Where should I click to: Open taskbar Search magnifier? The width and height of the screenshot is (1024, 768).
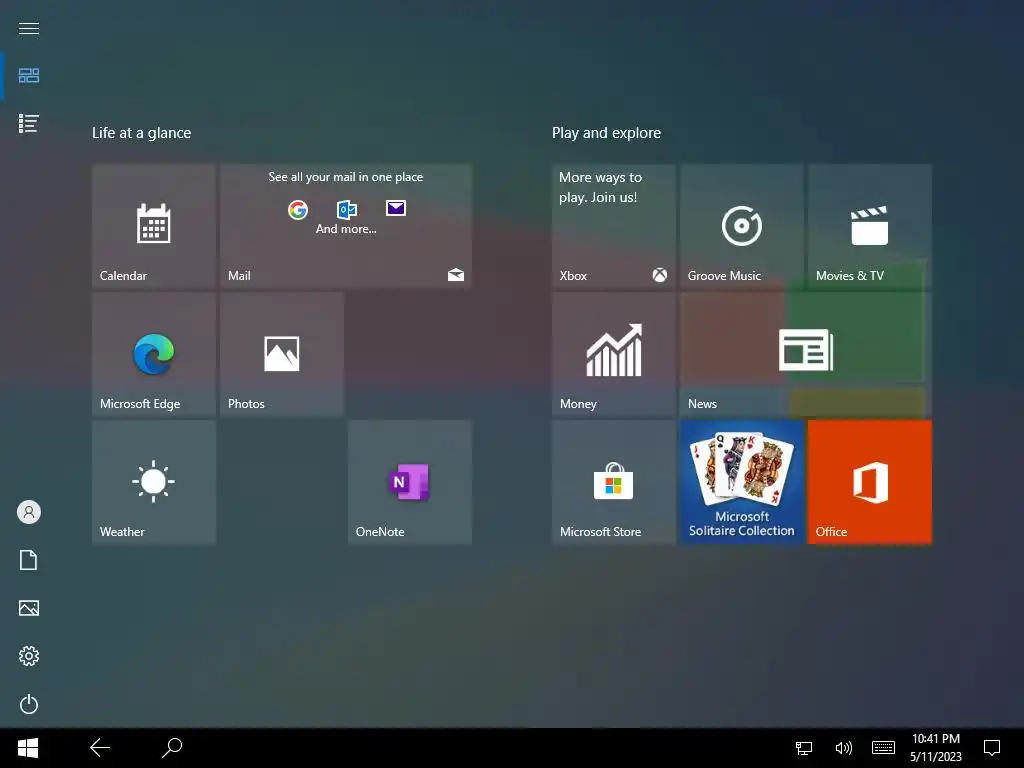coord(172,748)
